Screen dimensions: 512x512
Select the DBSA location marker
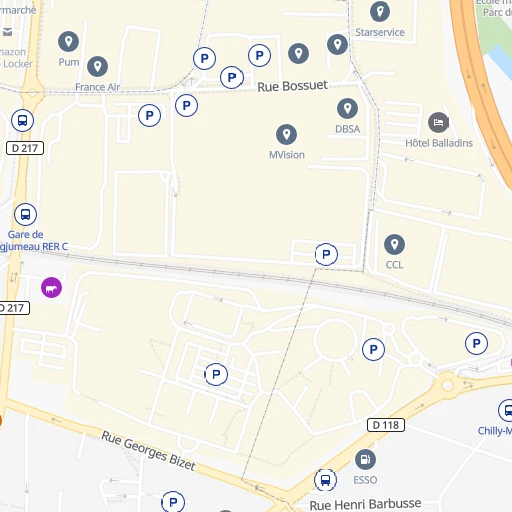(x=347, y=109)
